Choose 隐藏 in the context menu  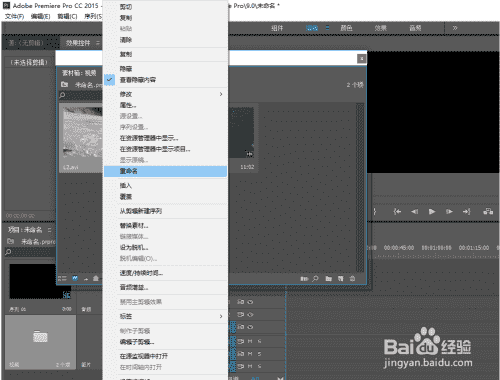coord(166,69)
